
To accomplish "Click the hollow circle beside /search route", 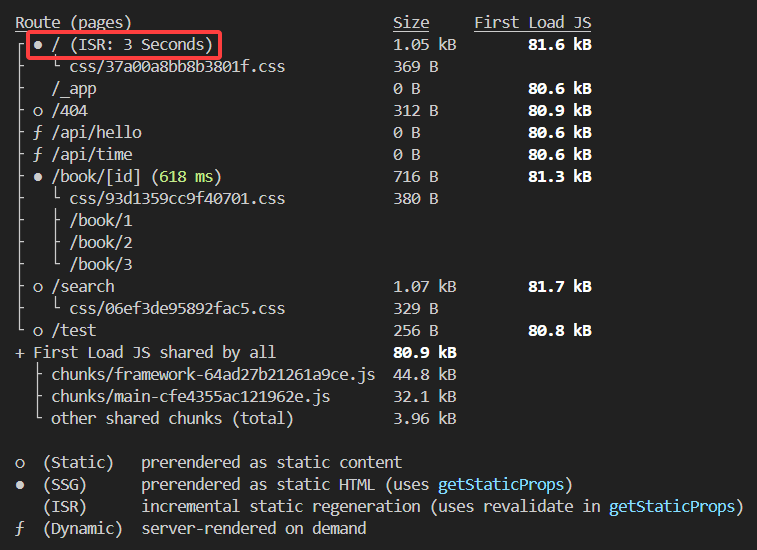I will (x=38, y=287).
